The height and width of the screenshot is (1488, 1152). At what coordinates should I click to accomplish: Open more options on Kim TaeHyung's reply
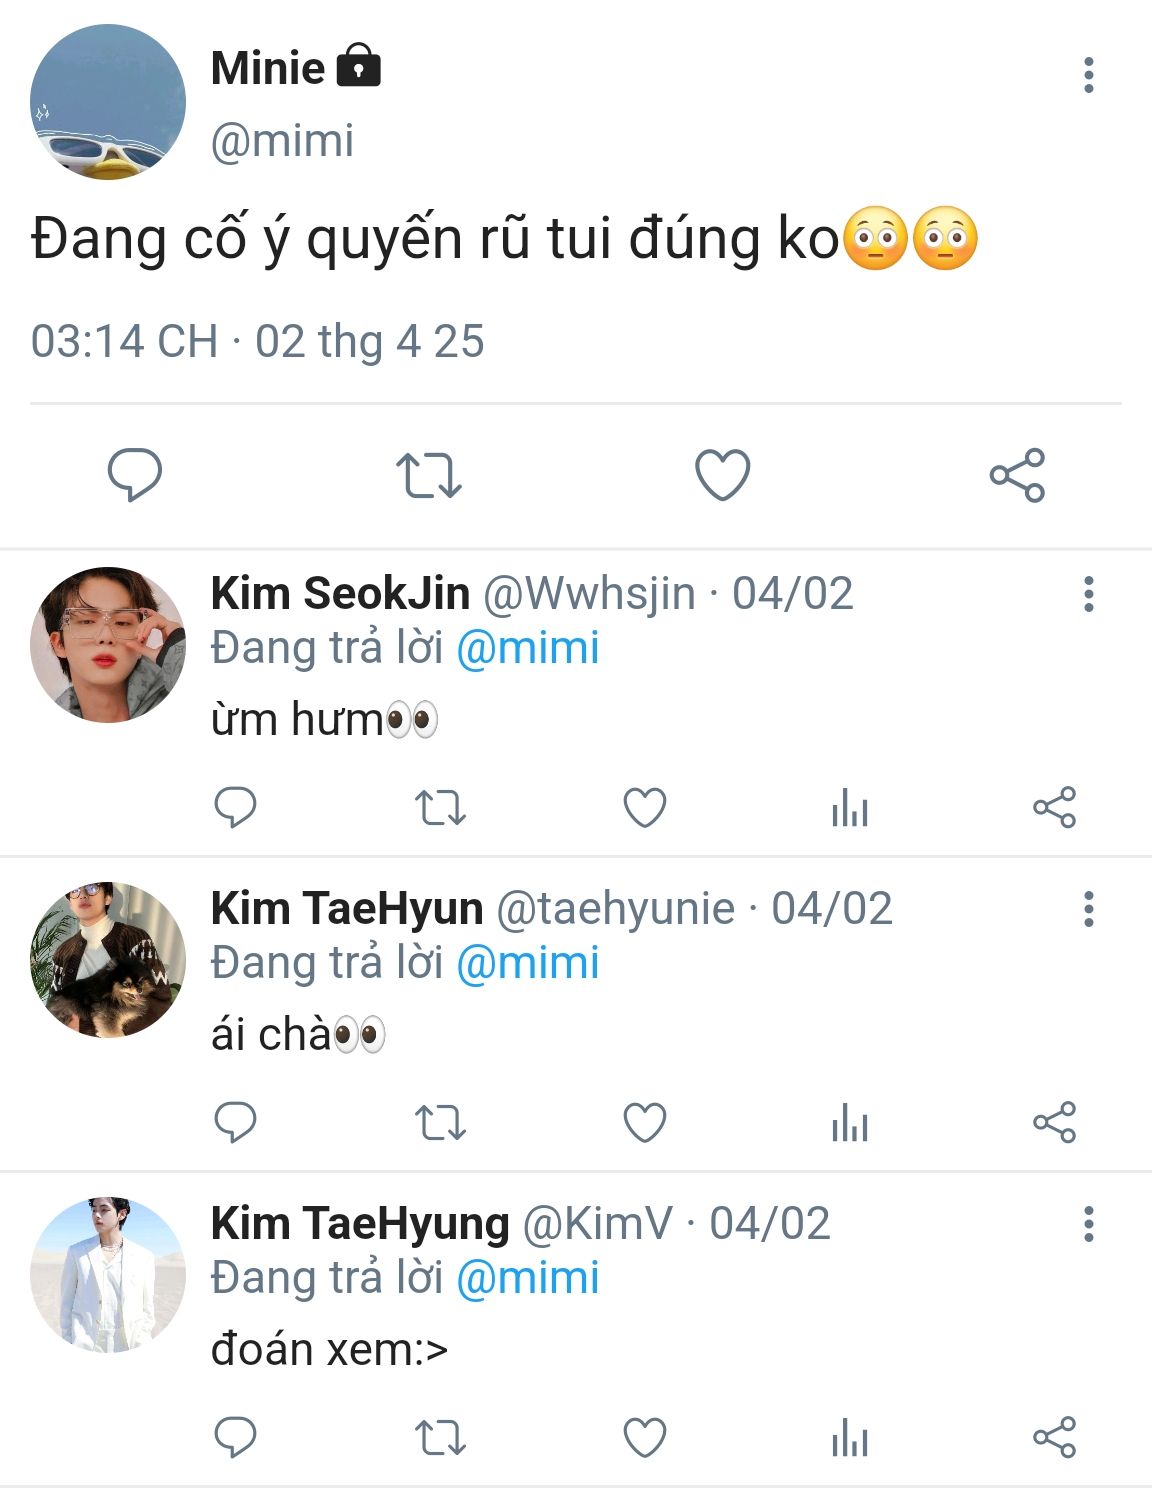tap(1088, 1224)
